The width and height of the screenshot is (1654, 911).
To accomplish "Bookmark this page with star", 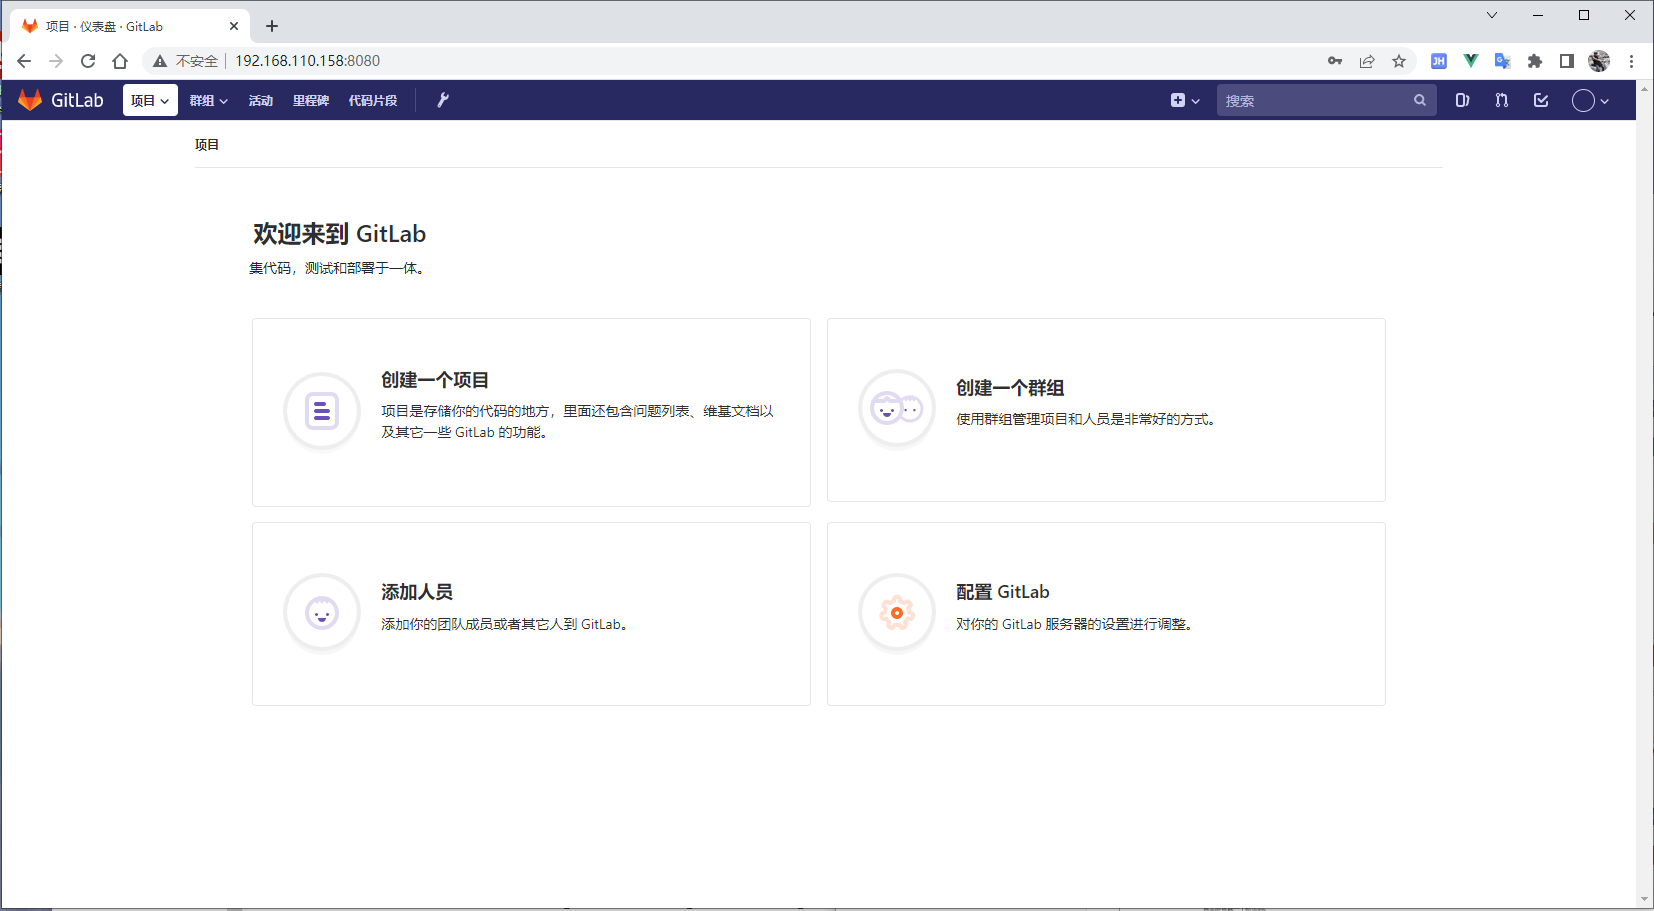I will coord(1399,61).
